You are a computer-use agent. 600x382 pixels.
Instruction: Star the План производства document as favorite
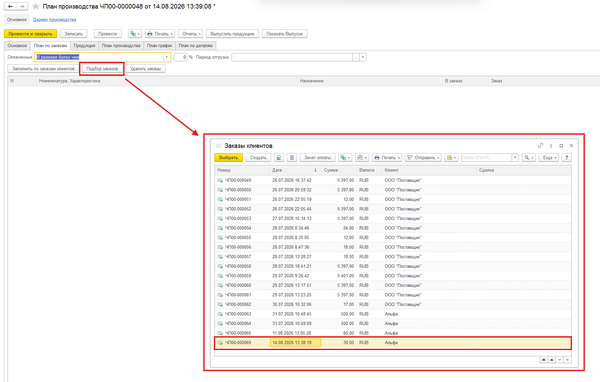tap(36, 7)
